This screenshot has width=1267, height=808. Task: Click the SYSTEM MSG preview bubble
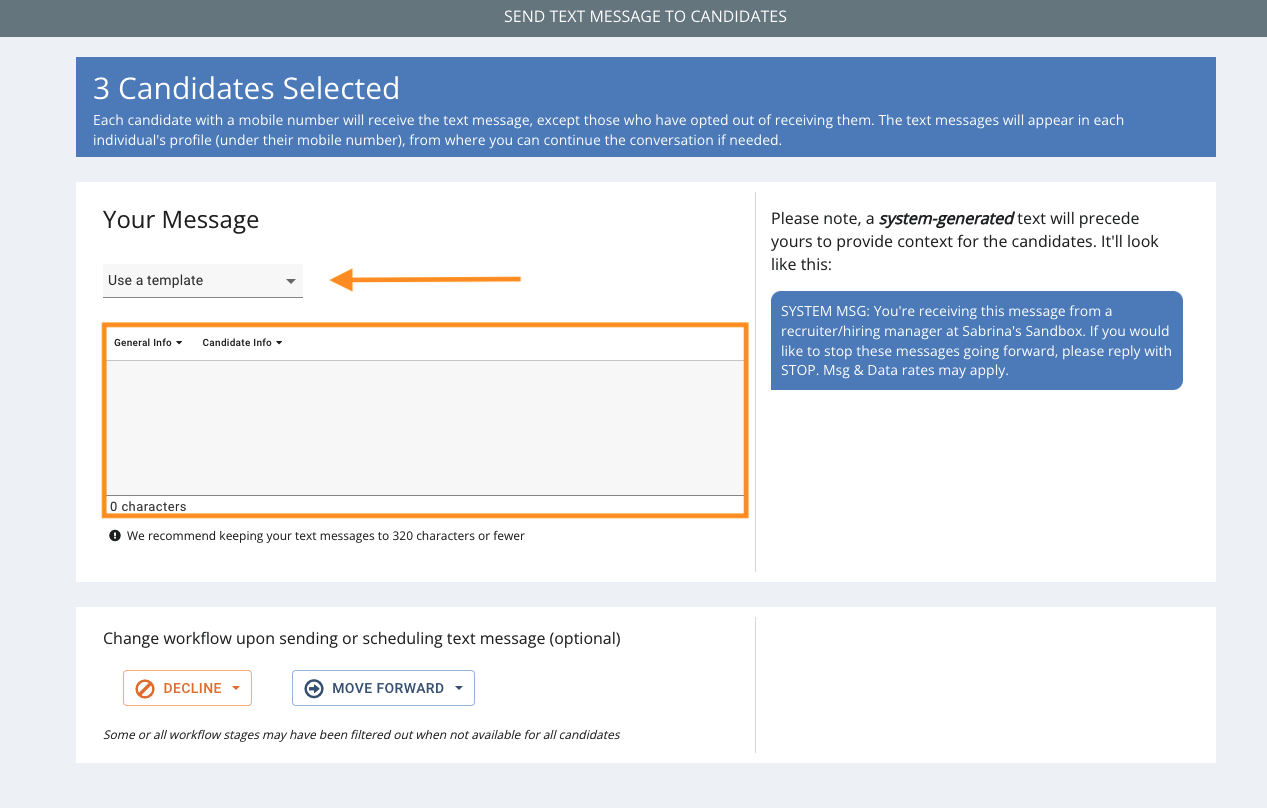point(977,340)
